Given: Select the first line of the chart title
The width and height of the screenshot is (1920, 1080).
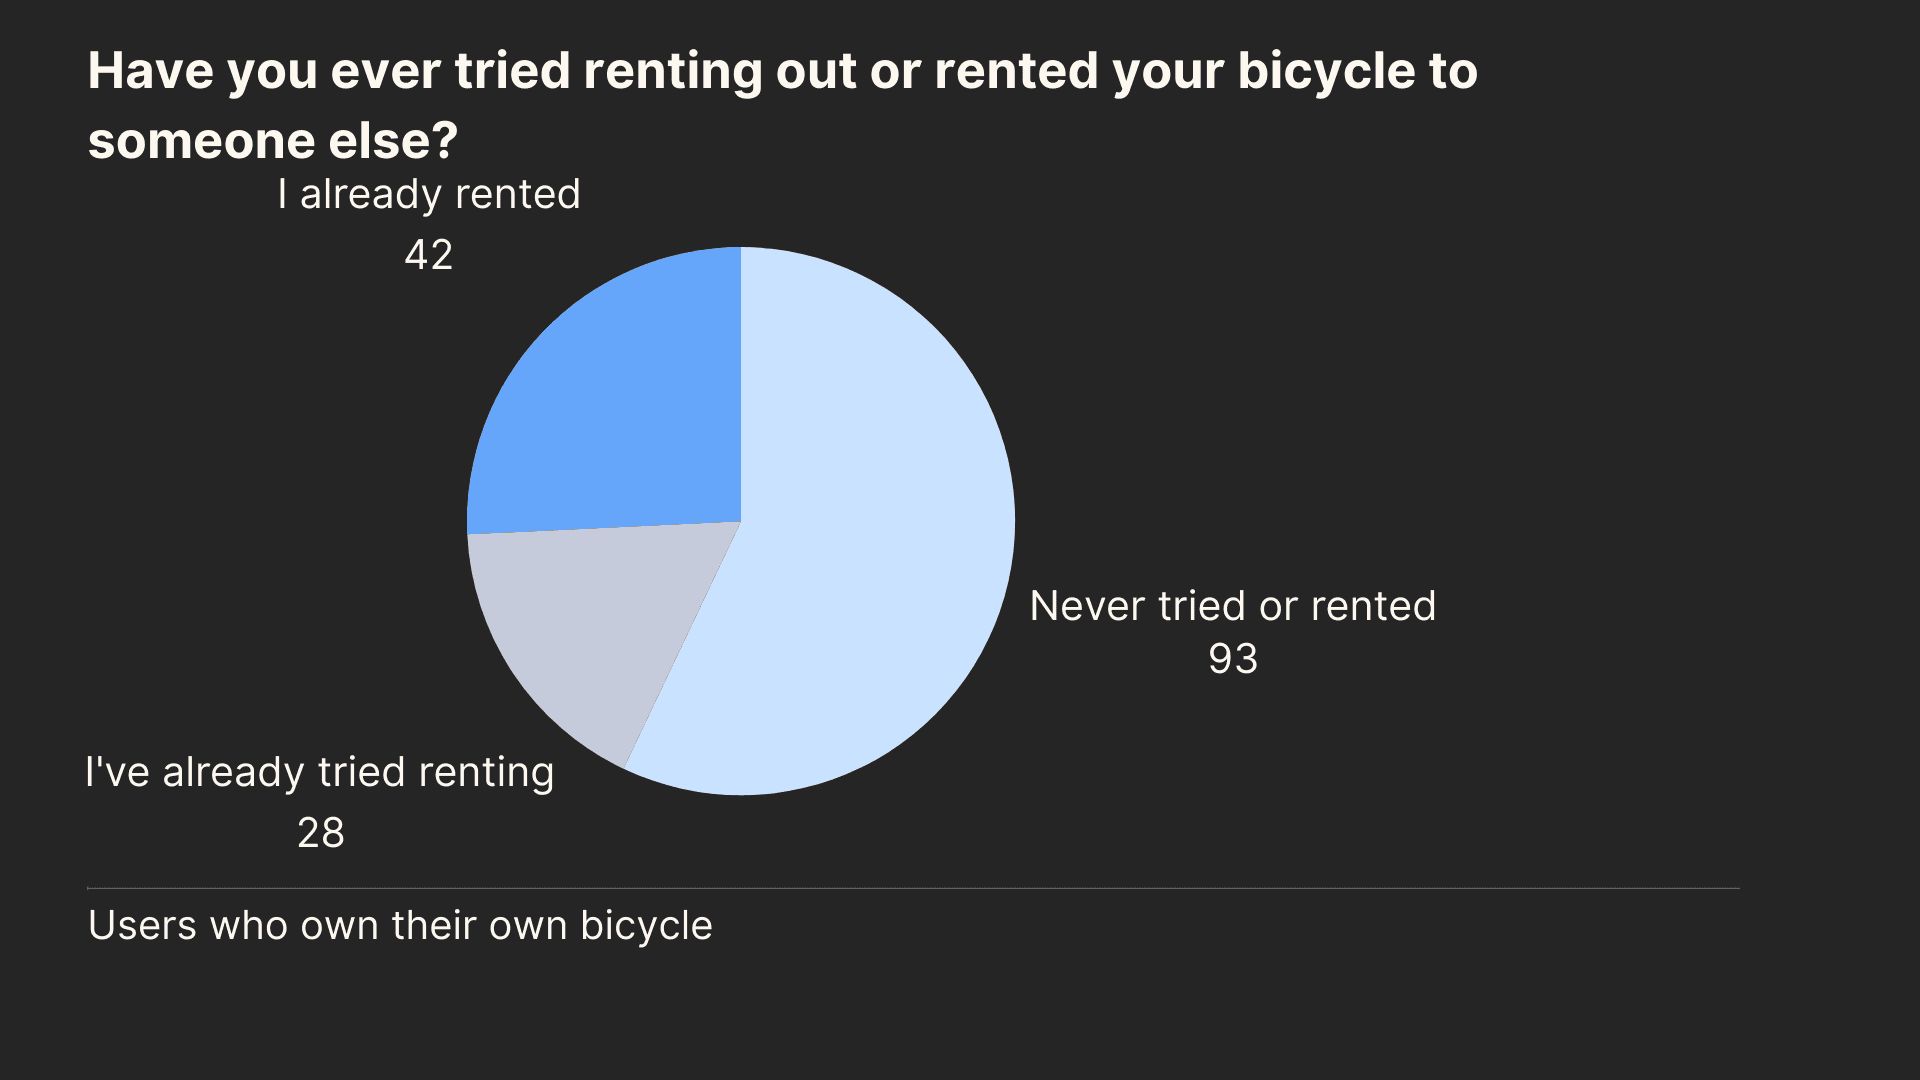Looking at the screenshot, I should (783, 72).
